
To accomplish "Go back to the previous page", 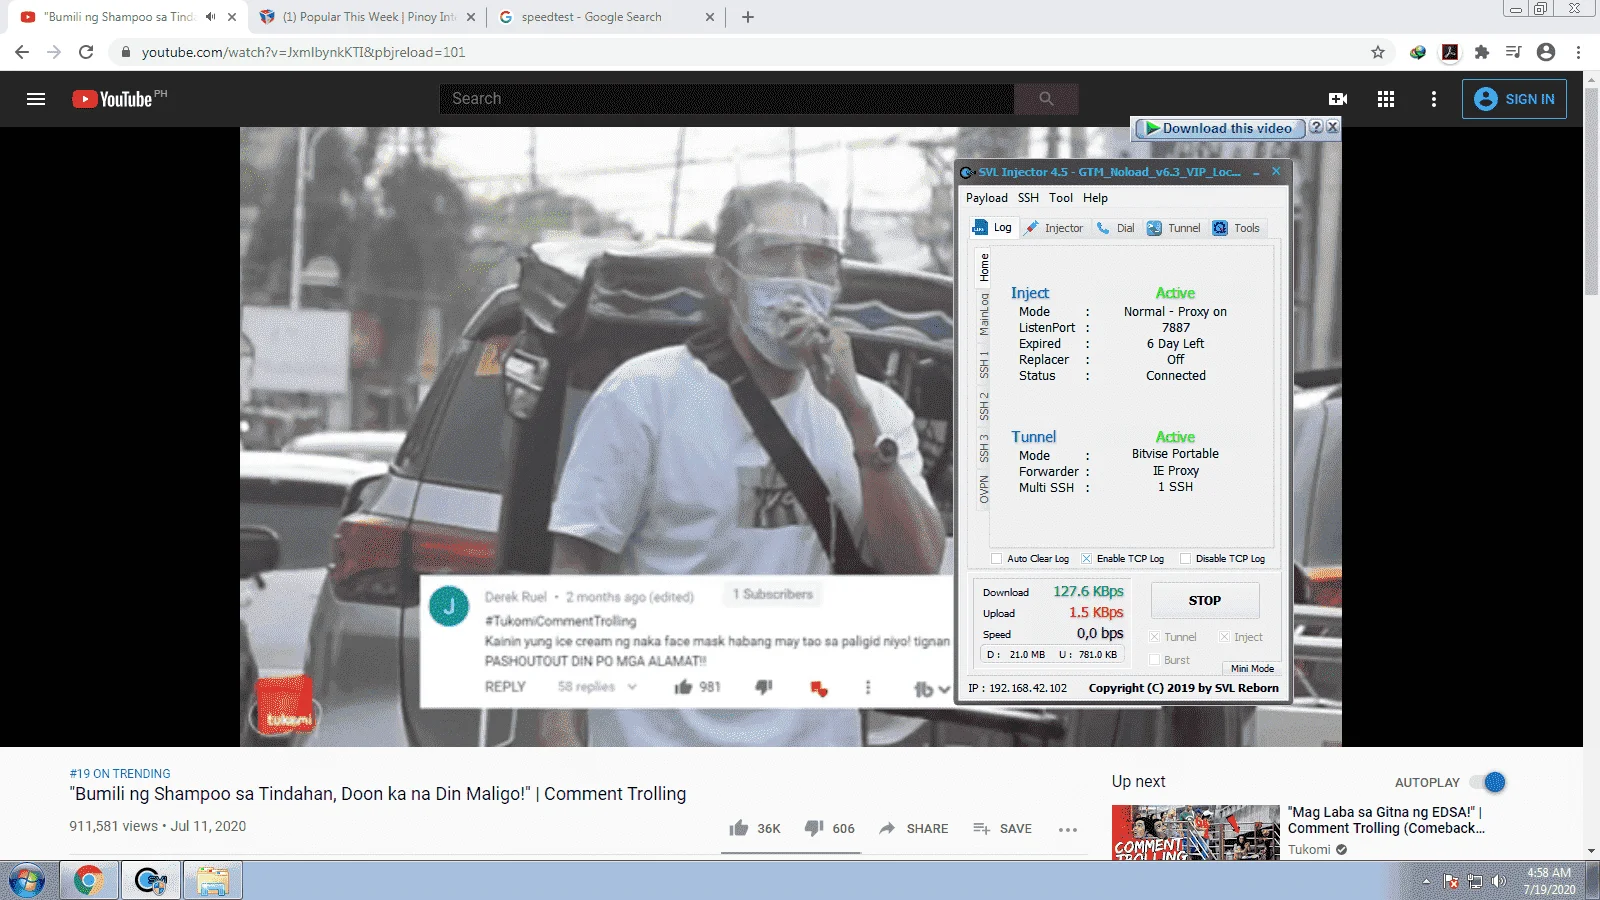I will pos(22,52).
